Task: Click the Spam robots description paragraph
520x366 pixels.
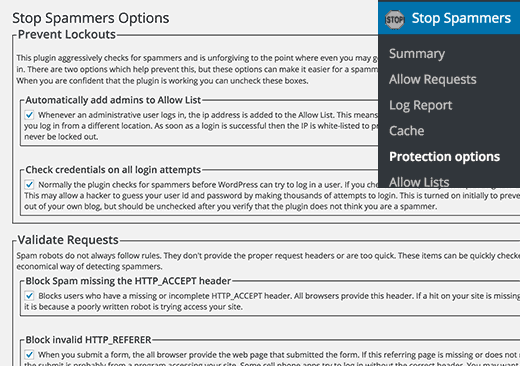Action: (x=268, y=261)
